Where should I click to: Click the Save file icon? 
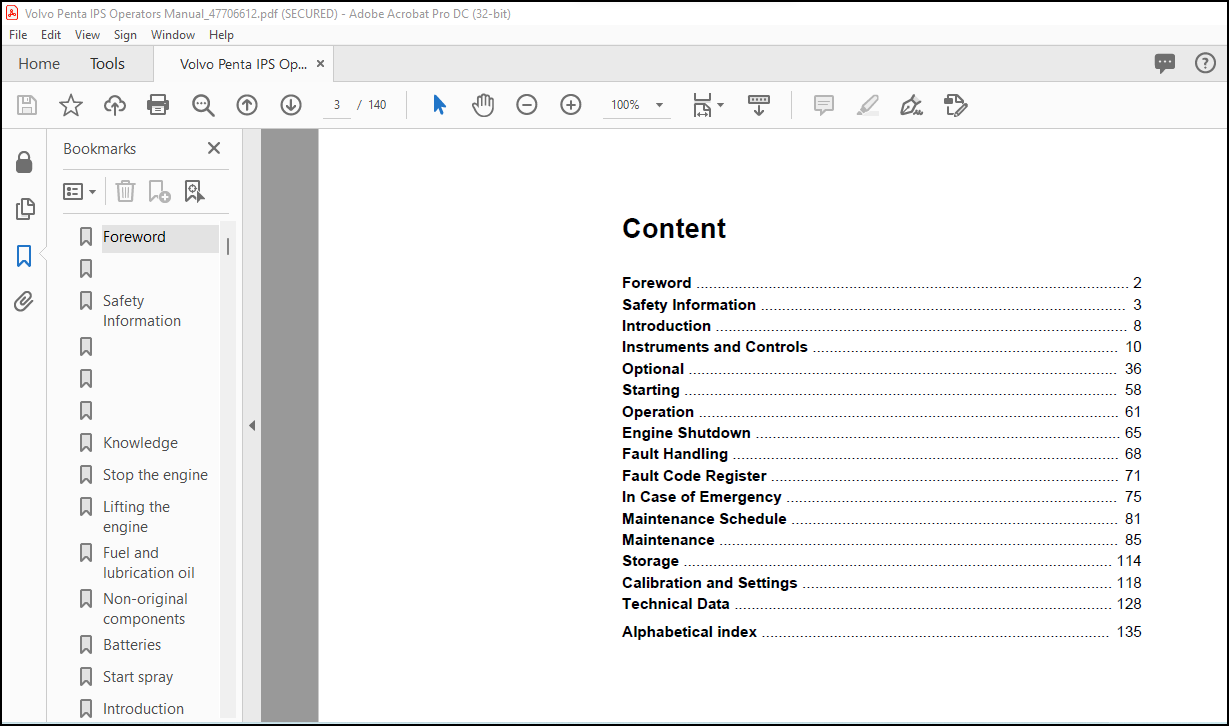click(x=27, y=105)
